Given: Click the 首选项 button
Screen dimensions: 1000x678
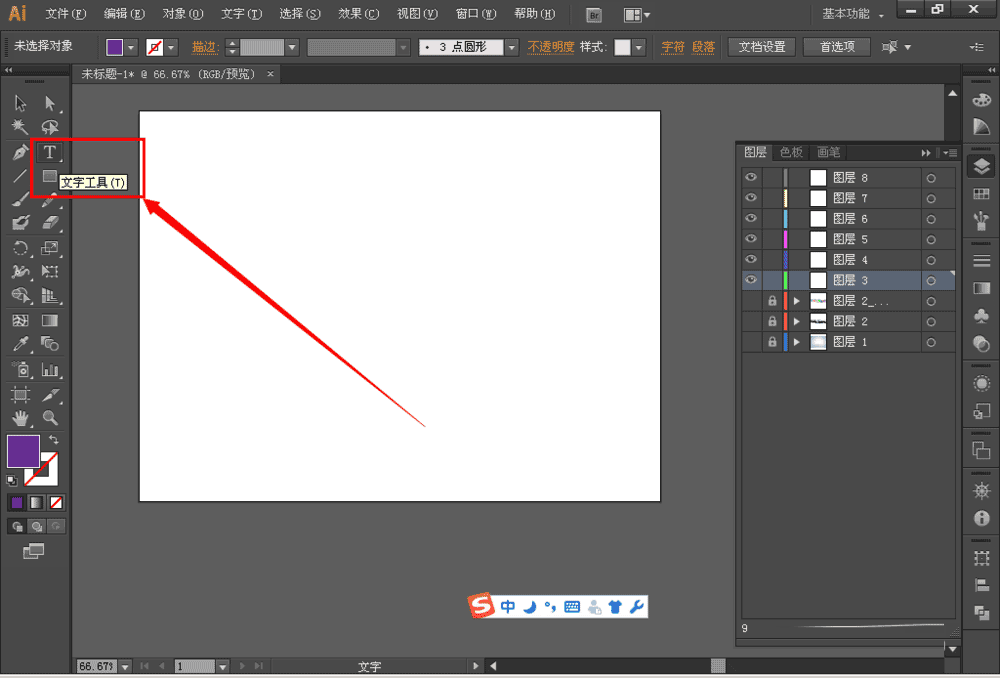Looking at the screenshot, I should 837,47.
